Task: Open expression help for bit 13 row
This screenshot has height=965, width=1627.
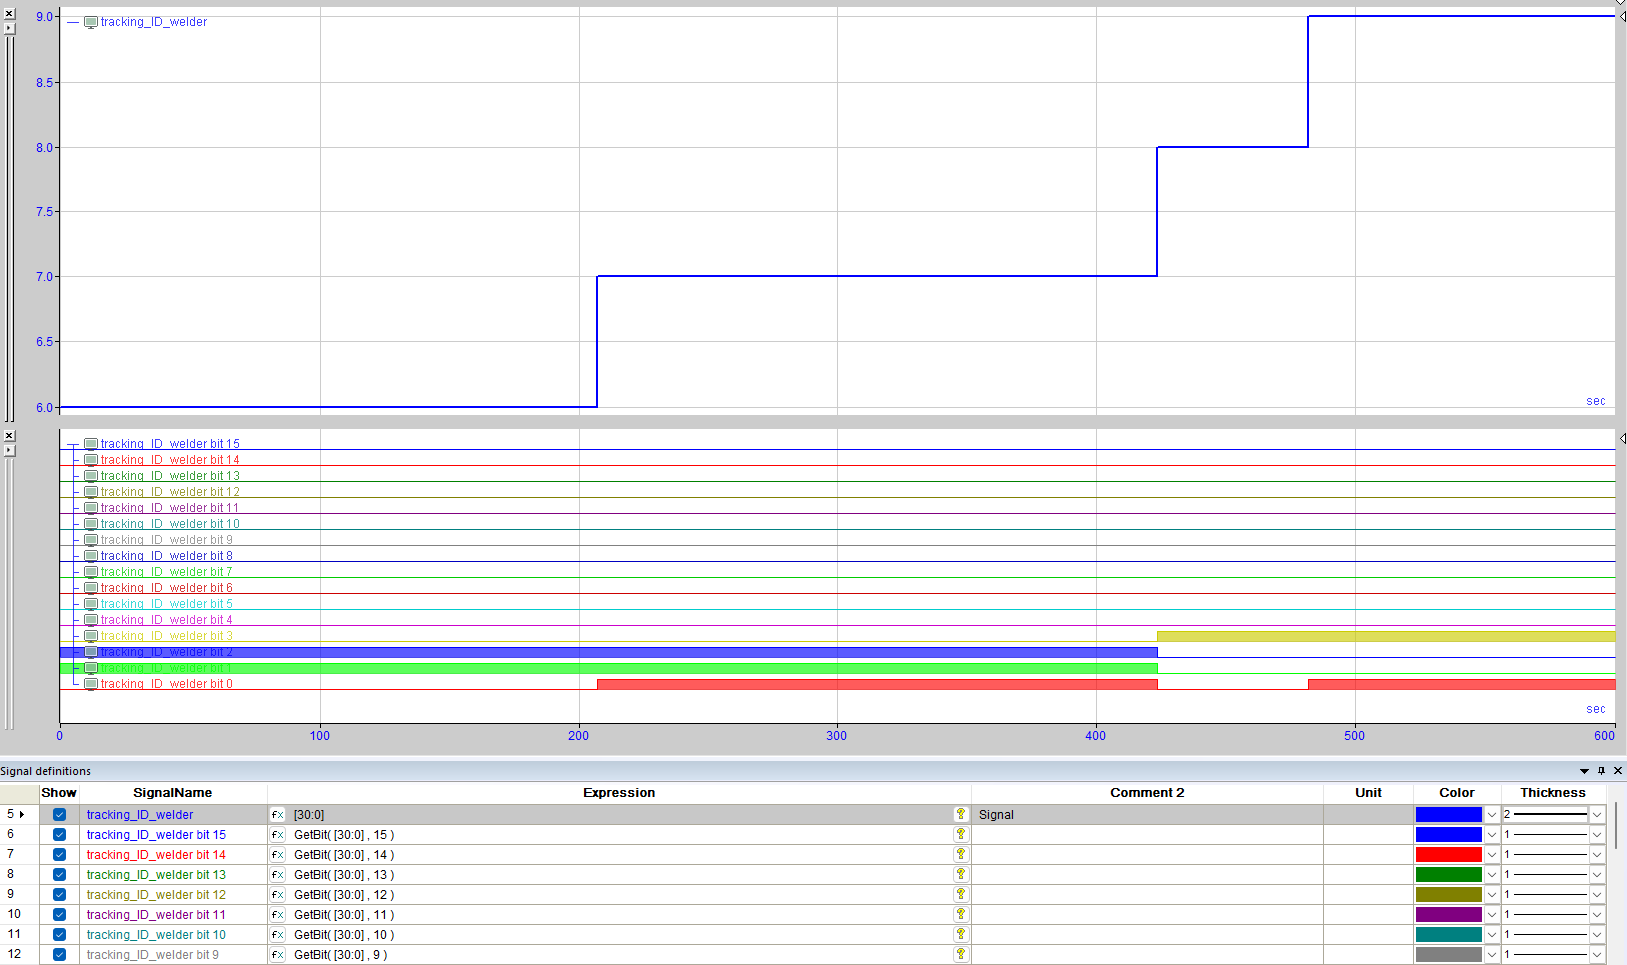Action: pos(961,875)
